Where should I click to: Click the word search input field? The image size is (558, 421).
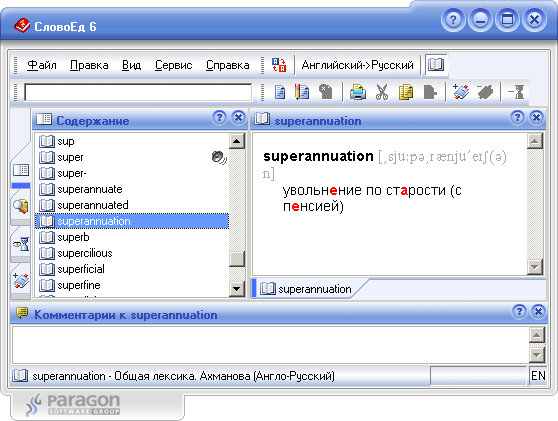tap(138, 93)
